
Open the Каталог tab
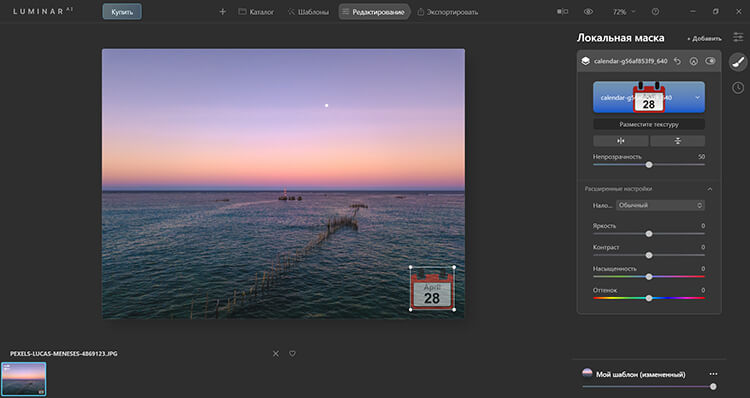tap(256, 12)
